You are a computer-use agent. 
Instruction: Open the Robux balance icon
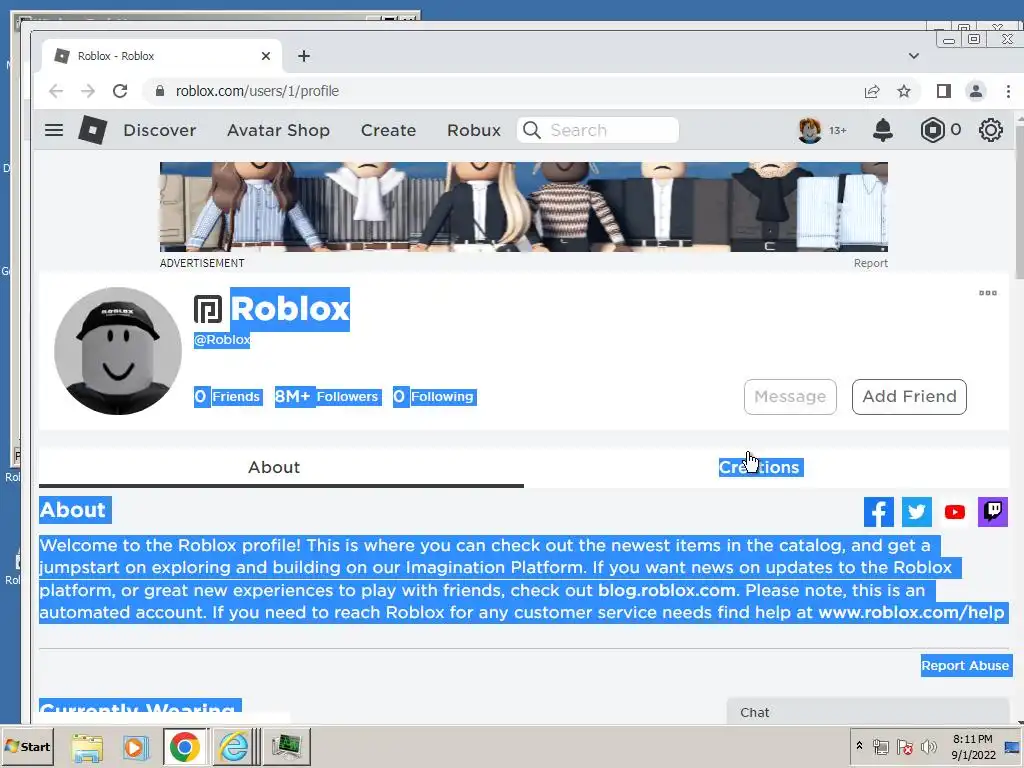(933, 130)
